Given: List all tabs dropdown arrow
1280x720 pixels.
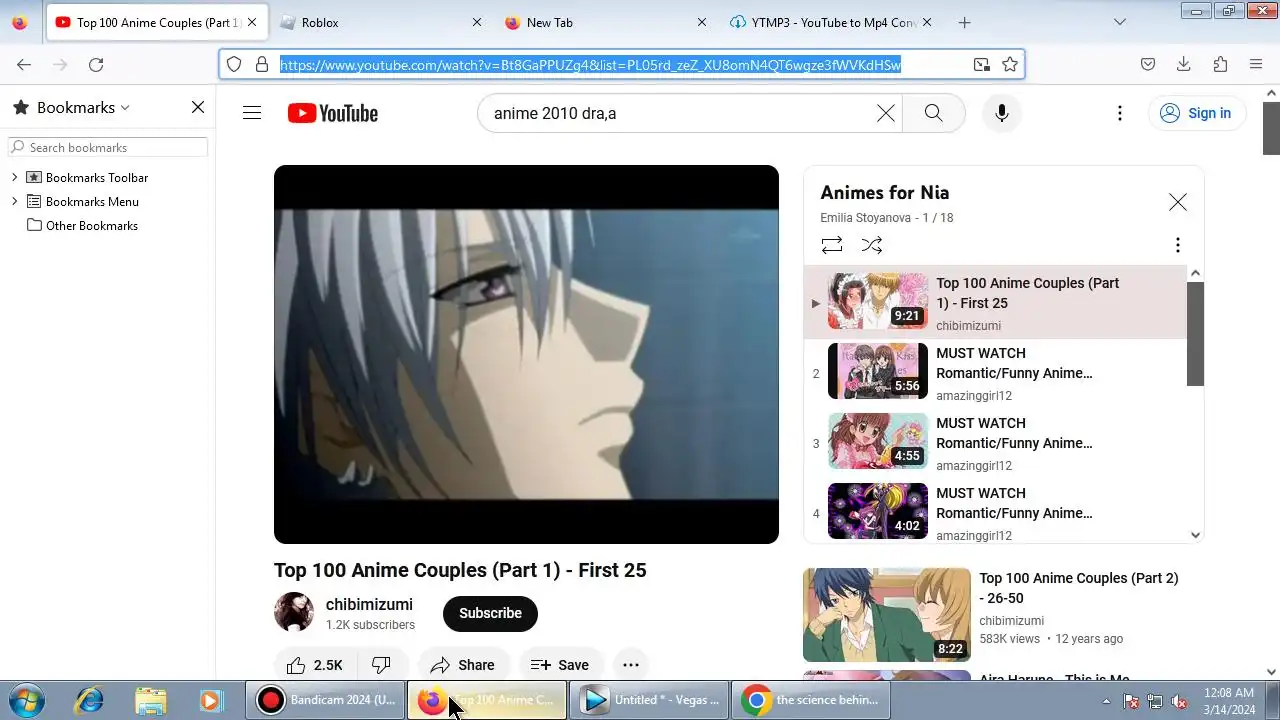Looking at the screenshot, I should (x=1120, y=22).
